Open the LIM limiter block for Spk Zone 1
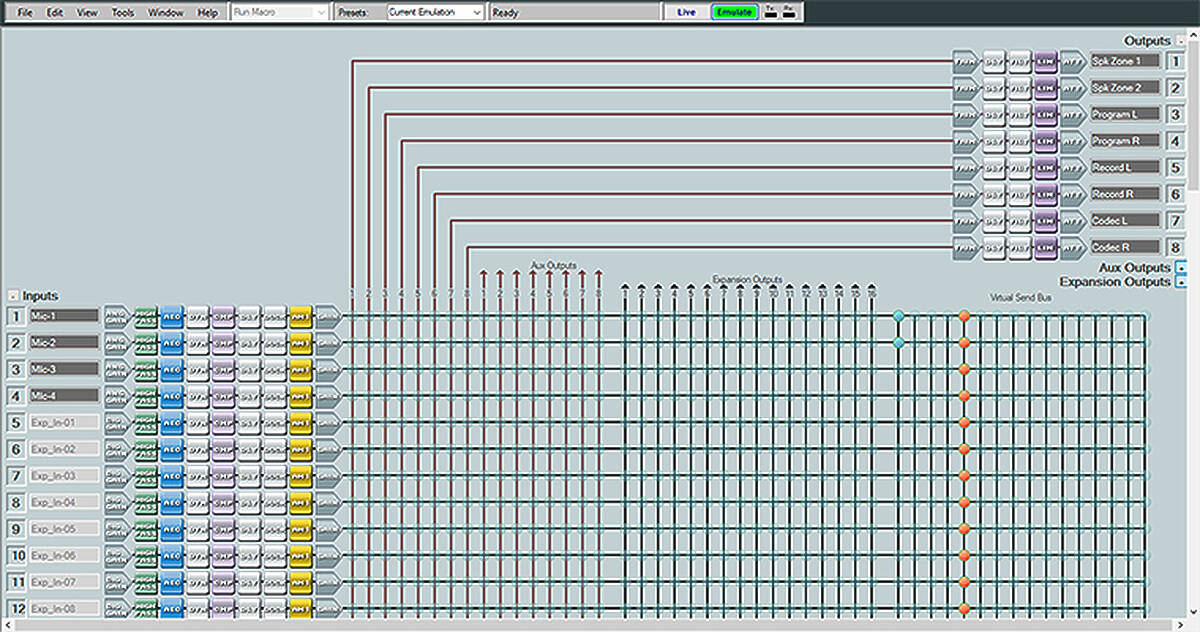 pos(1045,61)
